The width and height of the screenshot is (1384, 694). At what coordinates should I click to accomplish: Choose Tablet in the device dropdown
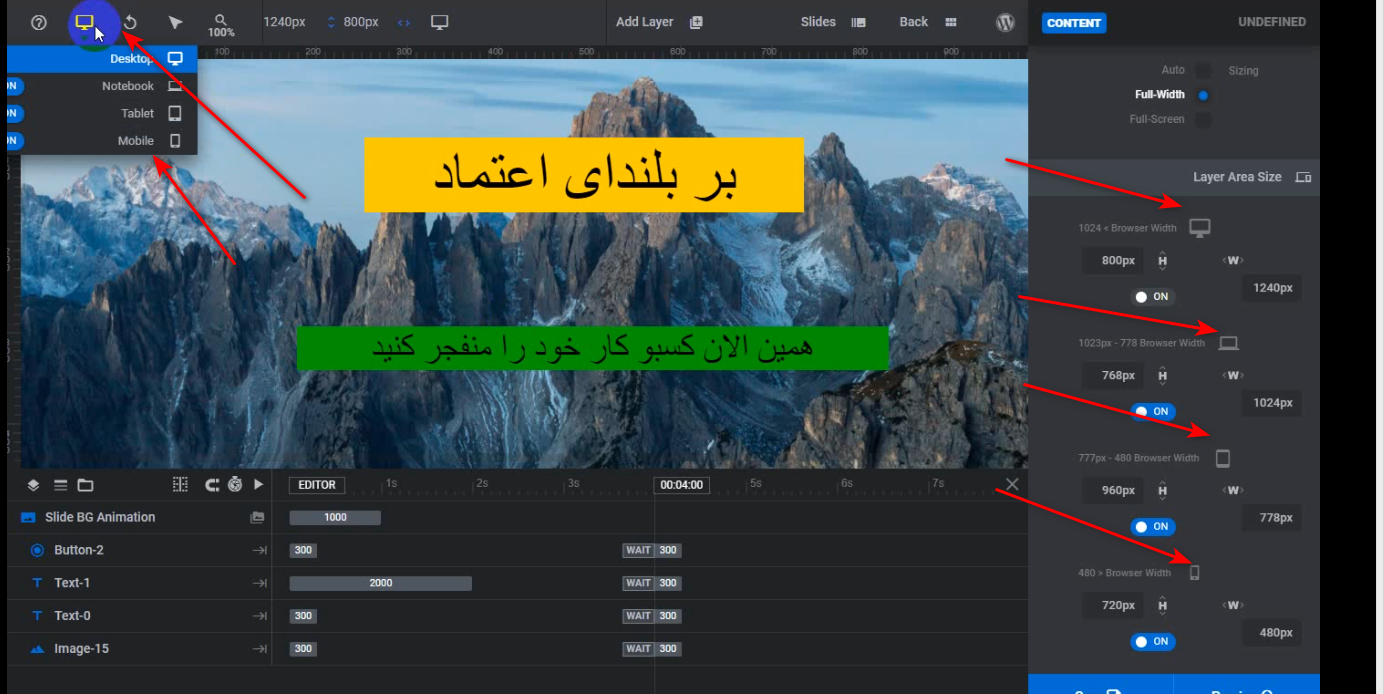102,113
